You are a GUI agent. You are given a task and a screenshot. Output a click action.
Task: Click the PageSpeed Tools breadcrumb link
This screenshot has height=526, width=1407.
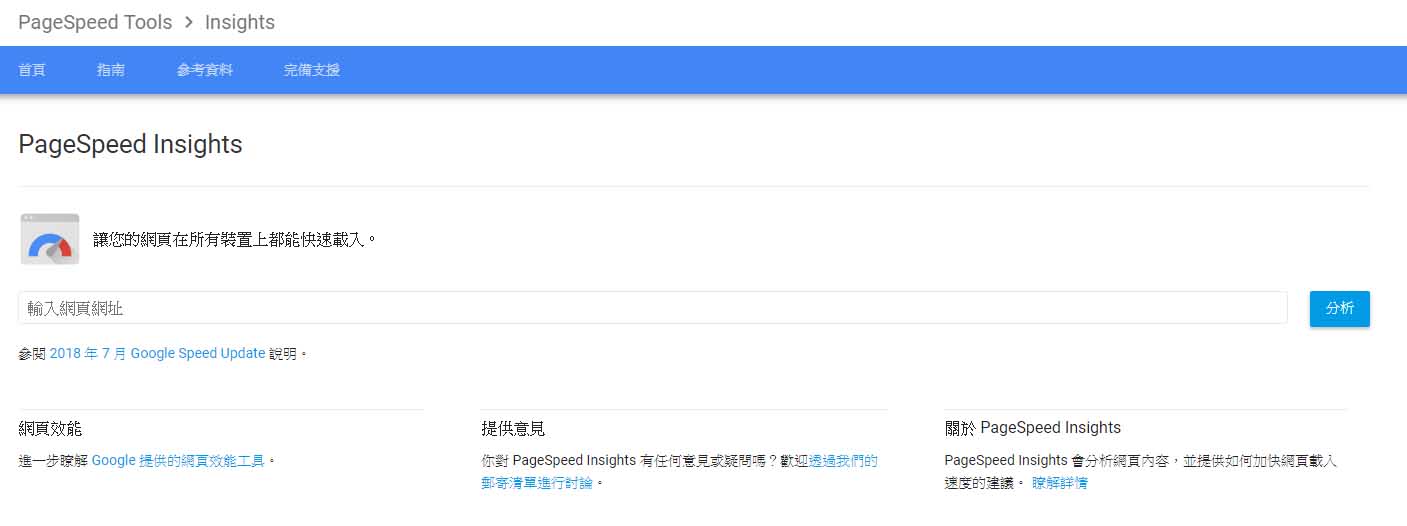[x=95, y=22]
